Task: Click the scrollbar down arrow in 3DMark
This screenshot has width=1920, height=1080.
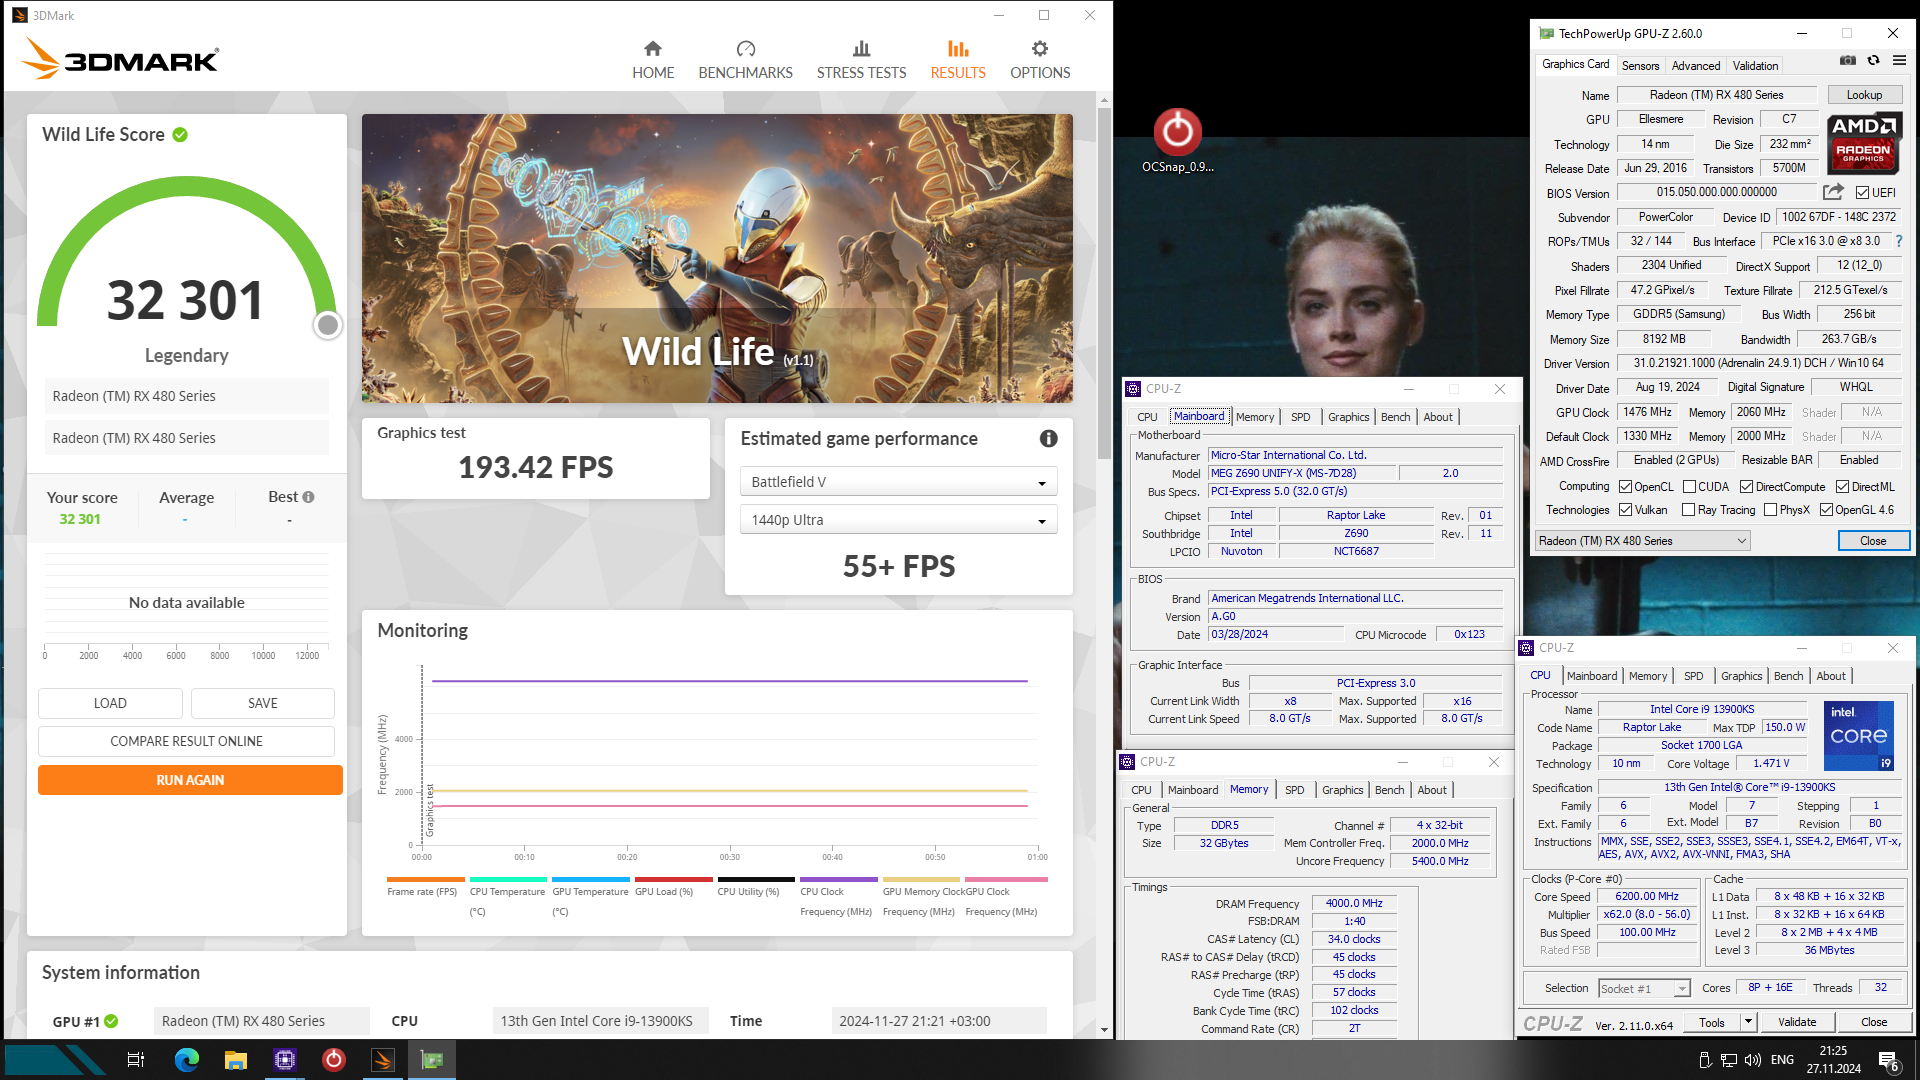Action: point(1104,1029)
